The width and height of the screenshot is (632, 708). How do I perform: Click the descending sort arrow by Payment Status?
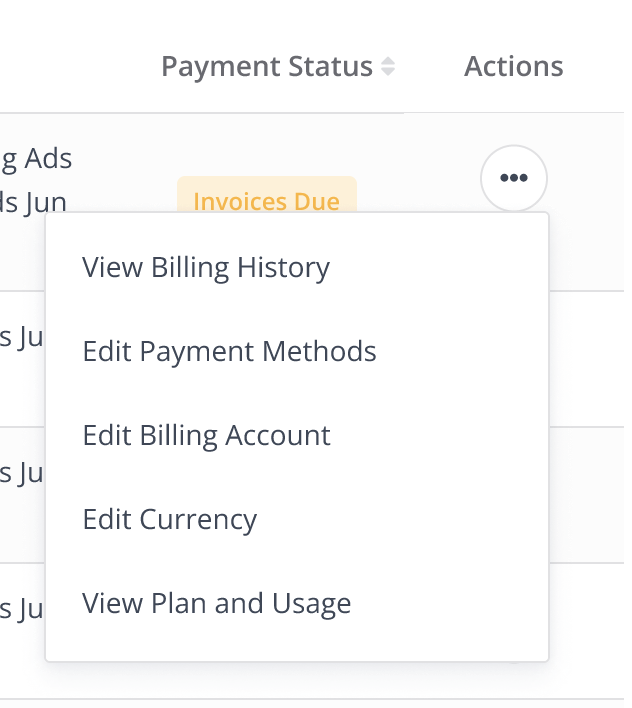(388, 72)
